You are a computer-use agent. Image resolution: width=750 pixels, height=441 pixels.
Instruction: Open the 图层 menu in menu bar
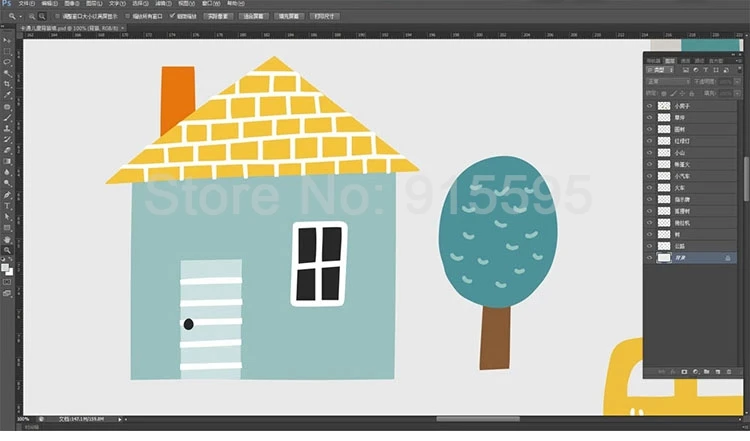pos(93,4)
